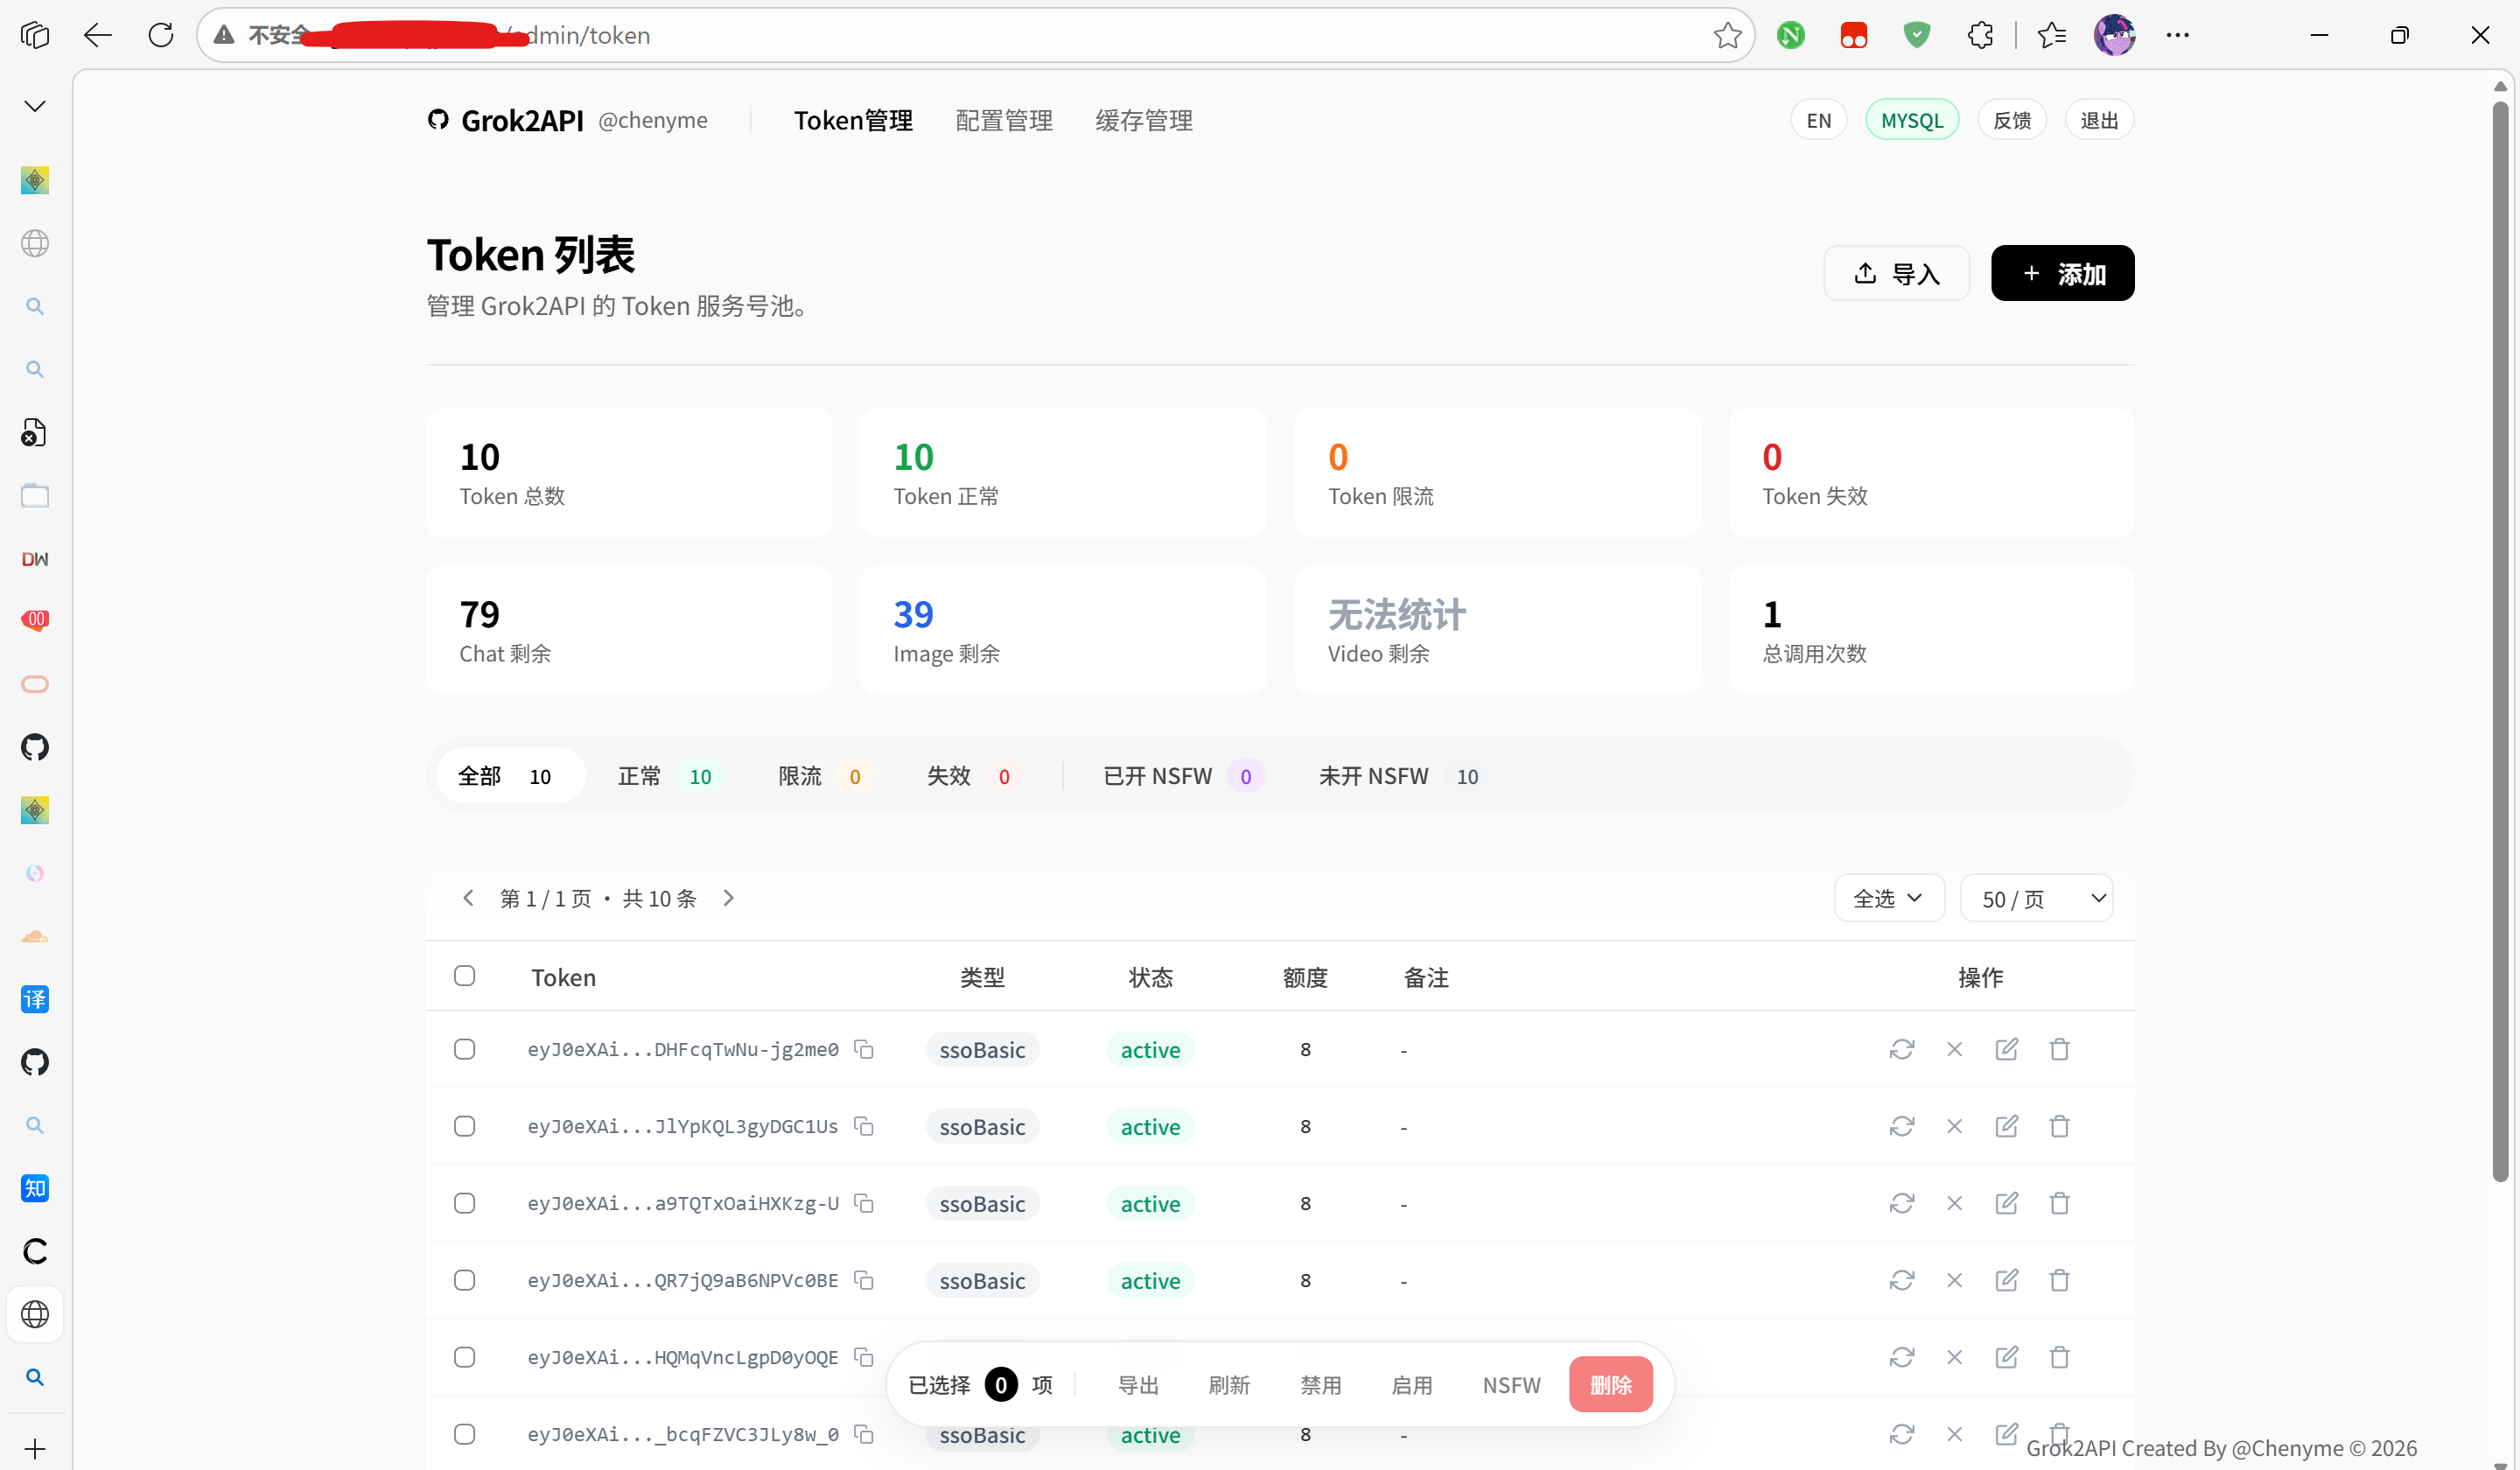
Task: Filter by 全部 tokens tab
Action: click(x=510, y=776)
